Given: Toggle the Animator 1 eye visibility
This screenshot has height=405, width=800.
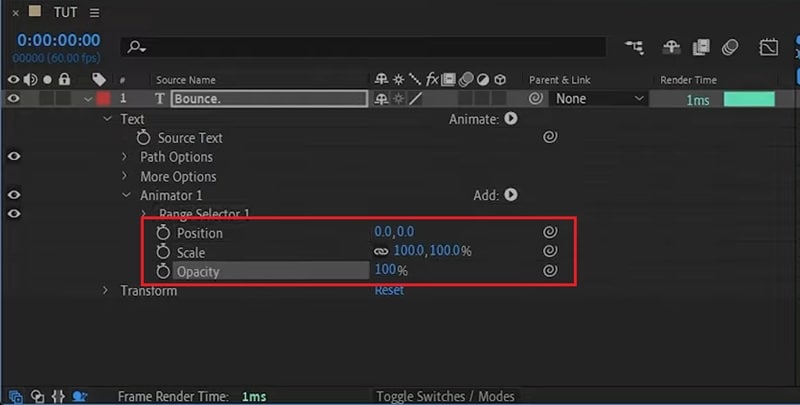Looking at the screenshot, I should click(14, 195).
